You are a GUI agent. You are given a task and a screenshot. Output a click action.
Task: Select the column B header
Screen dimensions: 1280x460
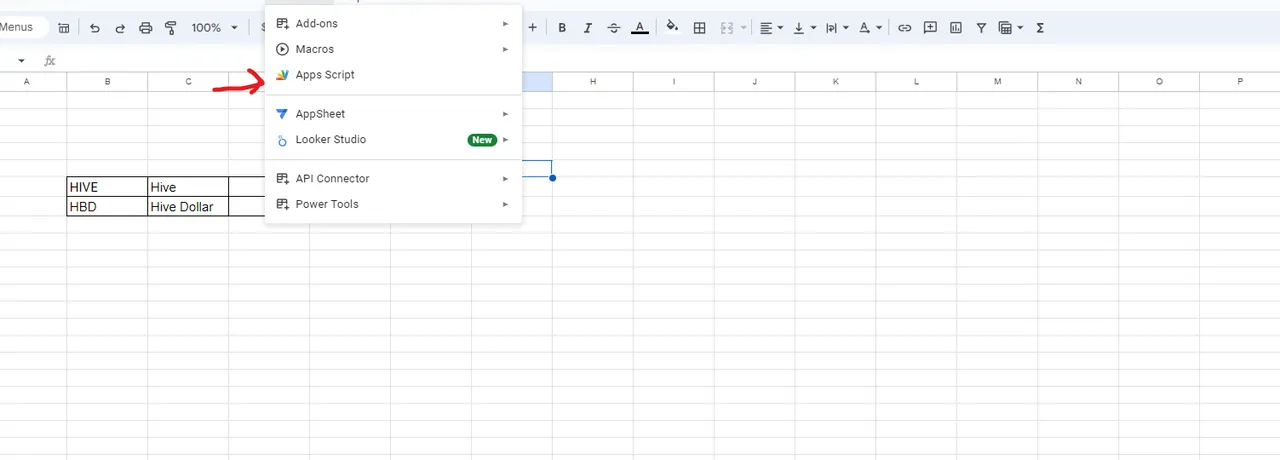click(107, 81)
